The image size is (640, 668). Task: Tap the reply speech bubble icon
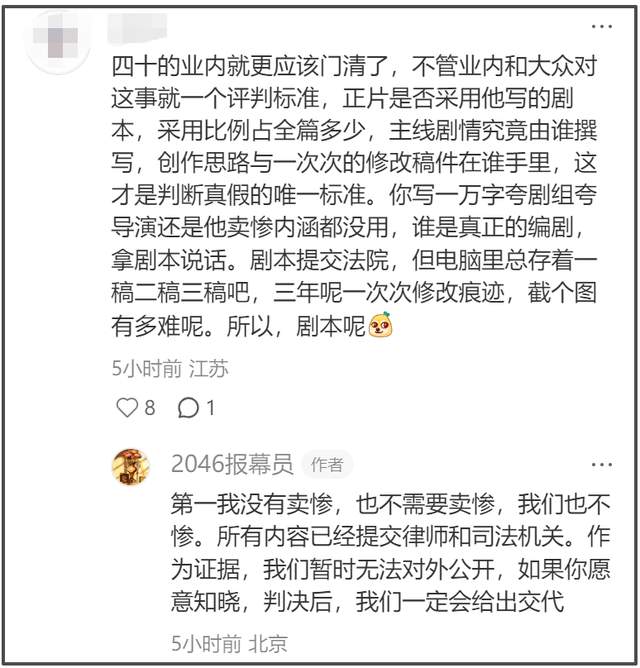pyautogui.click(x=188, y=408)
